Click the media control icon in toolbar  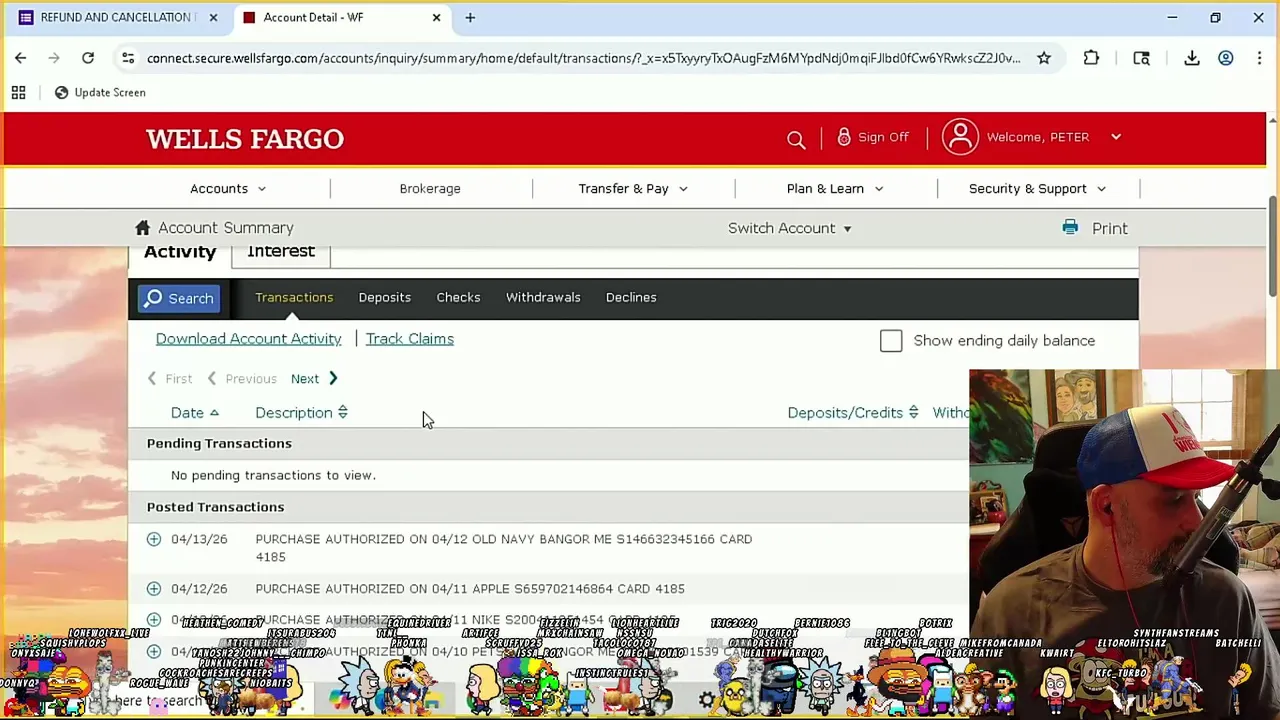1141,58
